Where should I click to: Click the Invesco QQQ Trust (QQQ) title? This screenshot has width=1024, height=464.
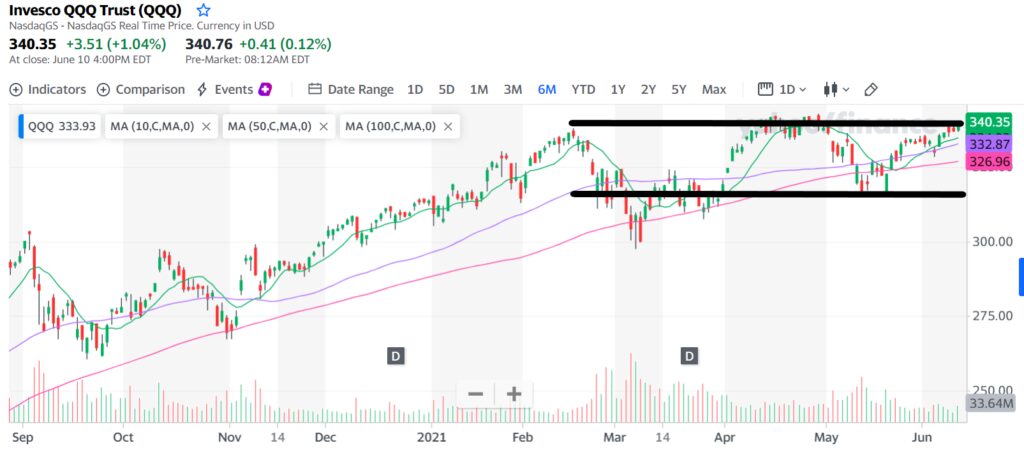95,10
